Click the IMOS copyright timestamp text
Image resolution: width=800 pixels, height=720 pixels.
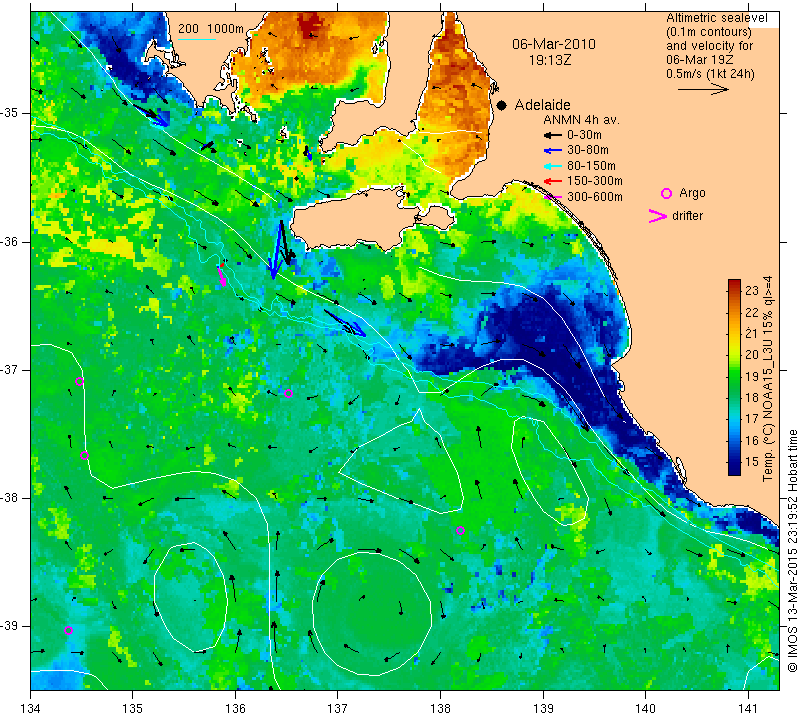pyautogui.click(x=792, y=551)
